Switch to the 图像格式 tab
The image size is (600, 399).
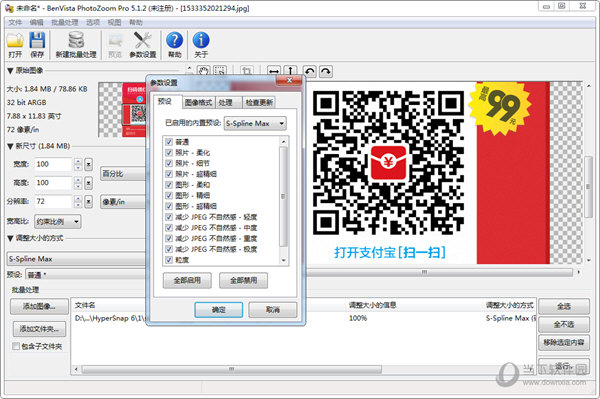click(198, 102)
